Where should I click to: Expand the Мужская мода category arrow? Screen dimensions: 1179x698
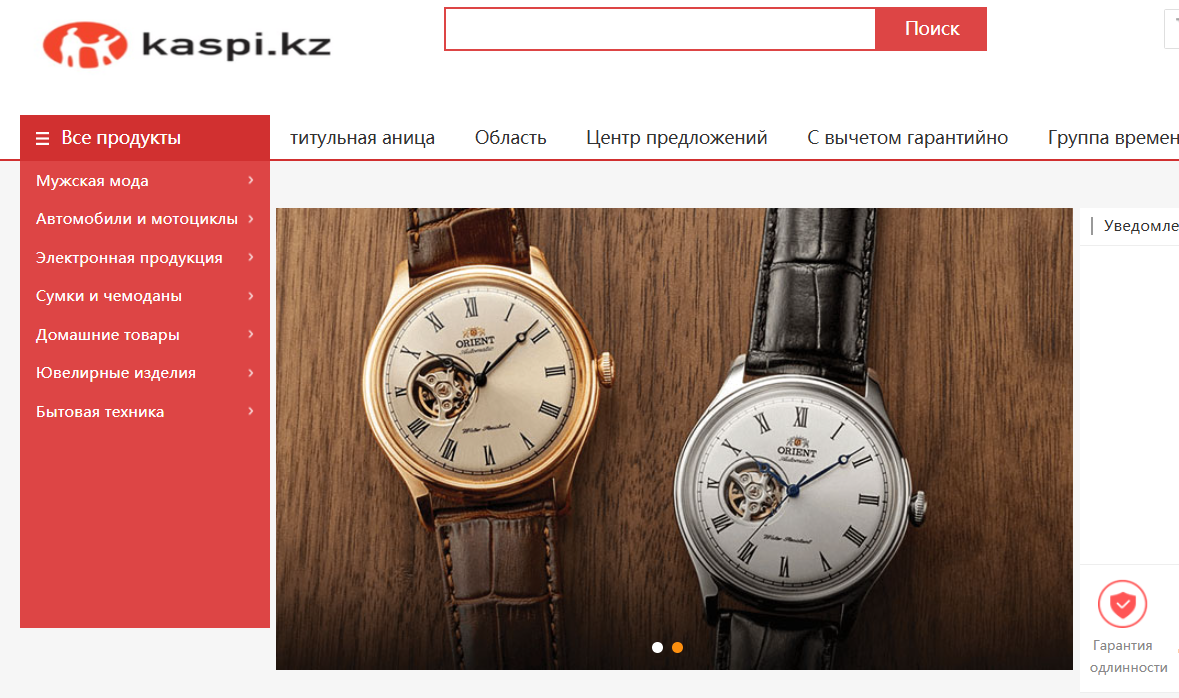click(251, 181)
